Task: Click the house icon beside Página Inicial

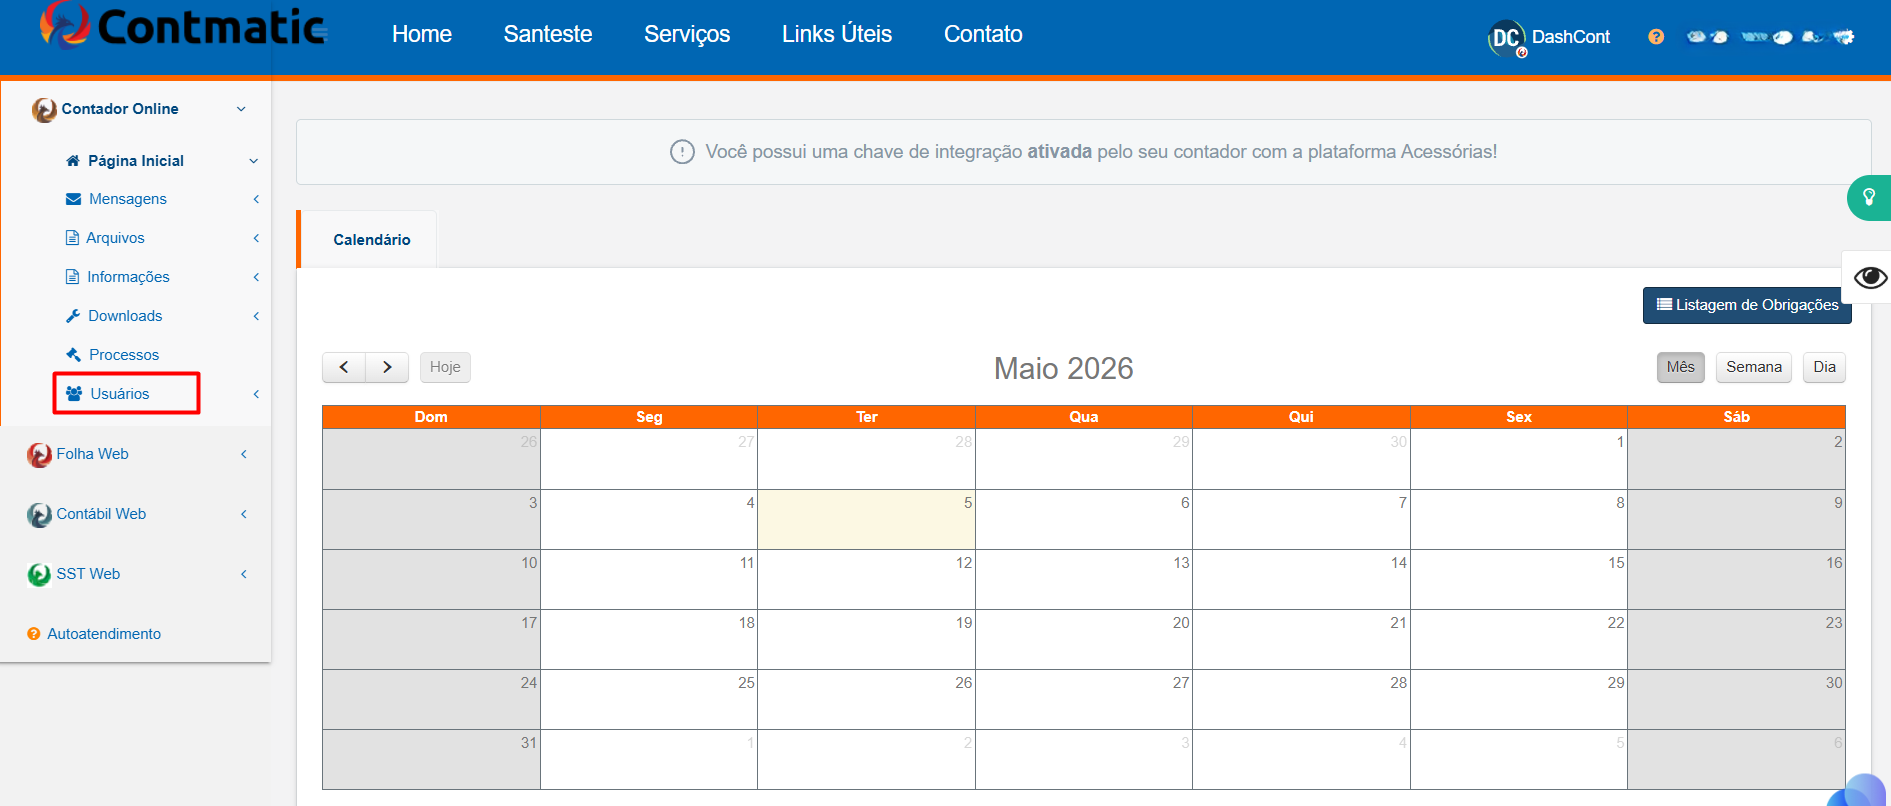Action: click(x=73, y=160)
